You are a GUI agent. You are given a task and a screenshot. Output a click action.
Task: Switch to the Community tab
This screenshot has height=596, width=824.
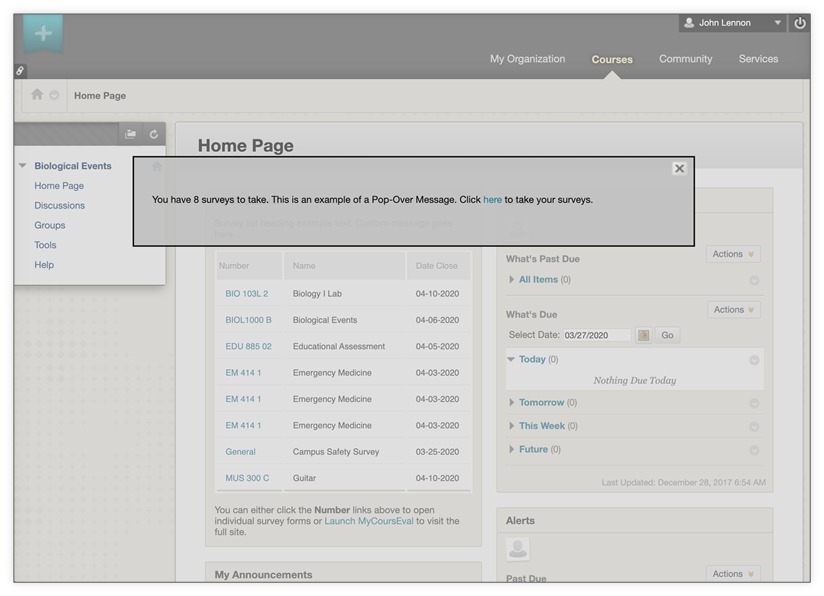coord(685,59)
